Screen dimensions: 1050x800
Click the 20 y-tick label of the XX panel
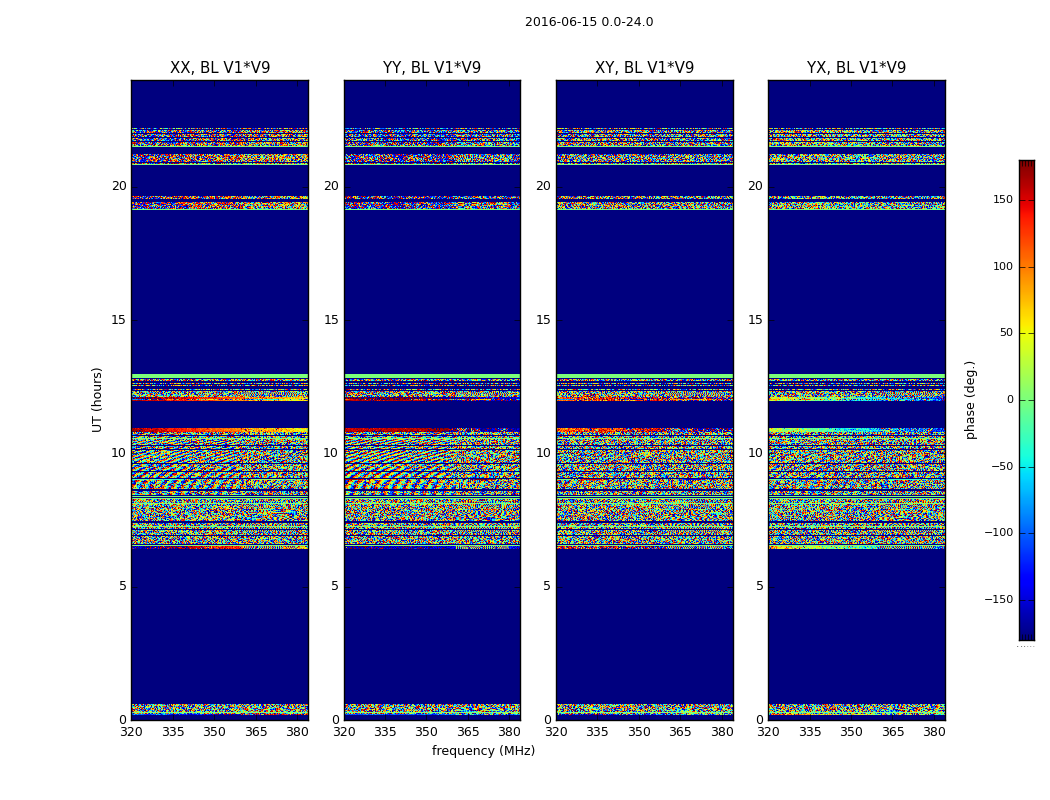[x=119, y=186]
